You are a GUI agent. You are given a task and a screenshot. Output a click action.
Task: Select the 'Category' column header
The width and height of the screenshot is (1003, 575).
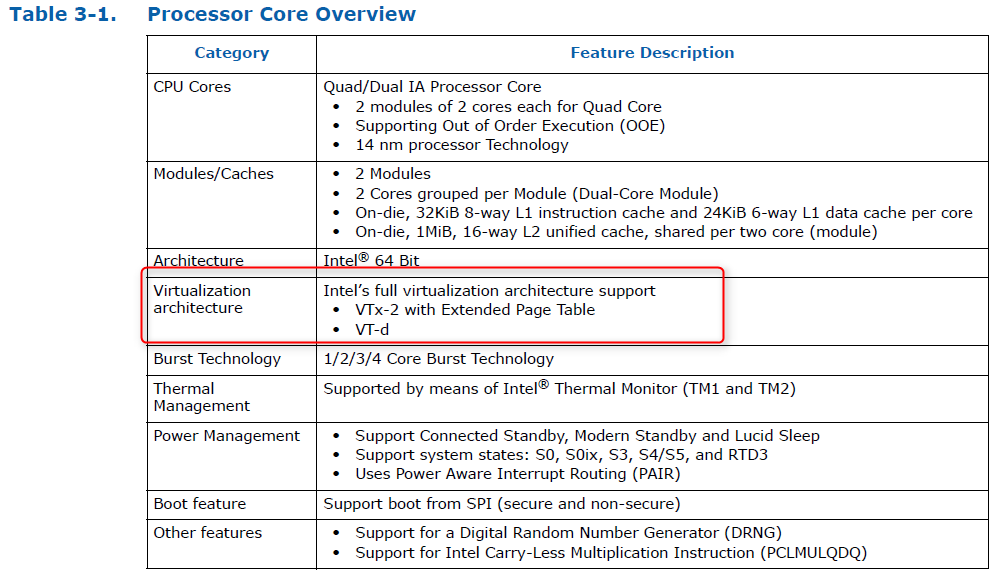tap(232, 53)
